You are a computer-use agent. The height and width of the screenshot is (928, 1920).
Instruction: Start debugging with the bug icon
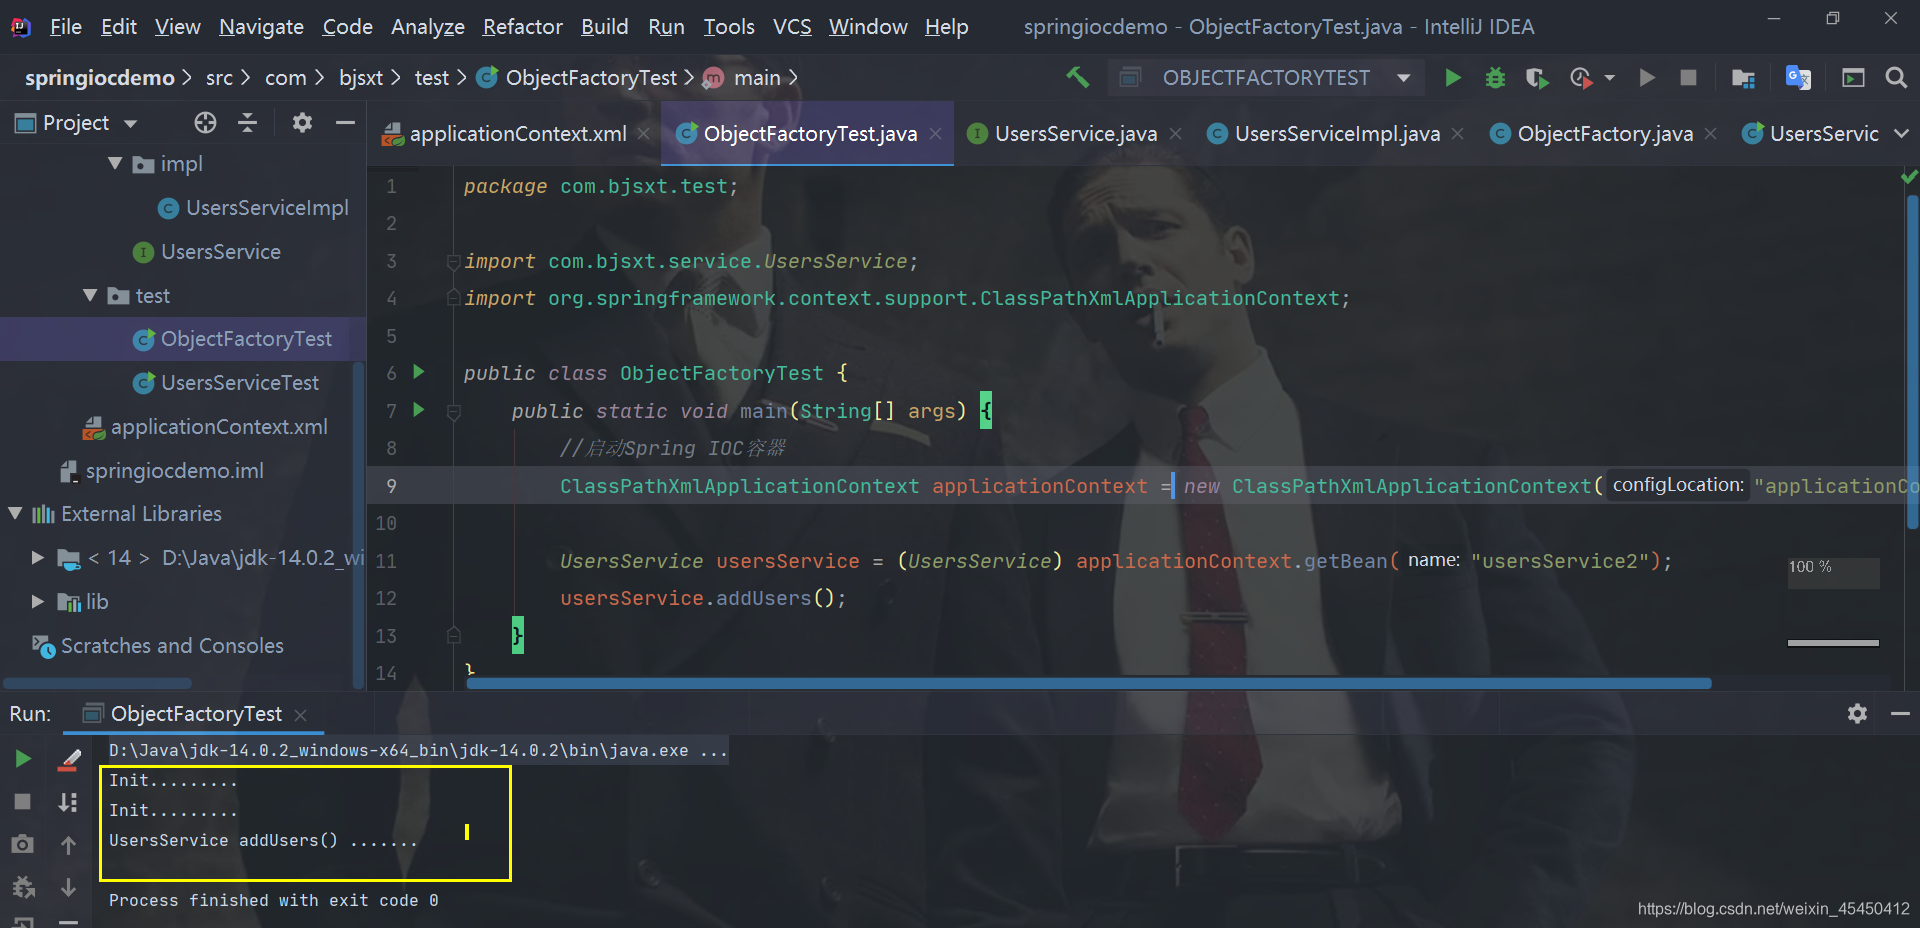point(1495,77)
